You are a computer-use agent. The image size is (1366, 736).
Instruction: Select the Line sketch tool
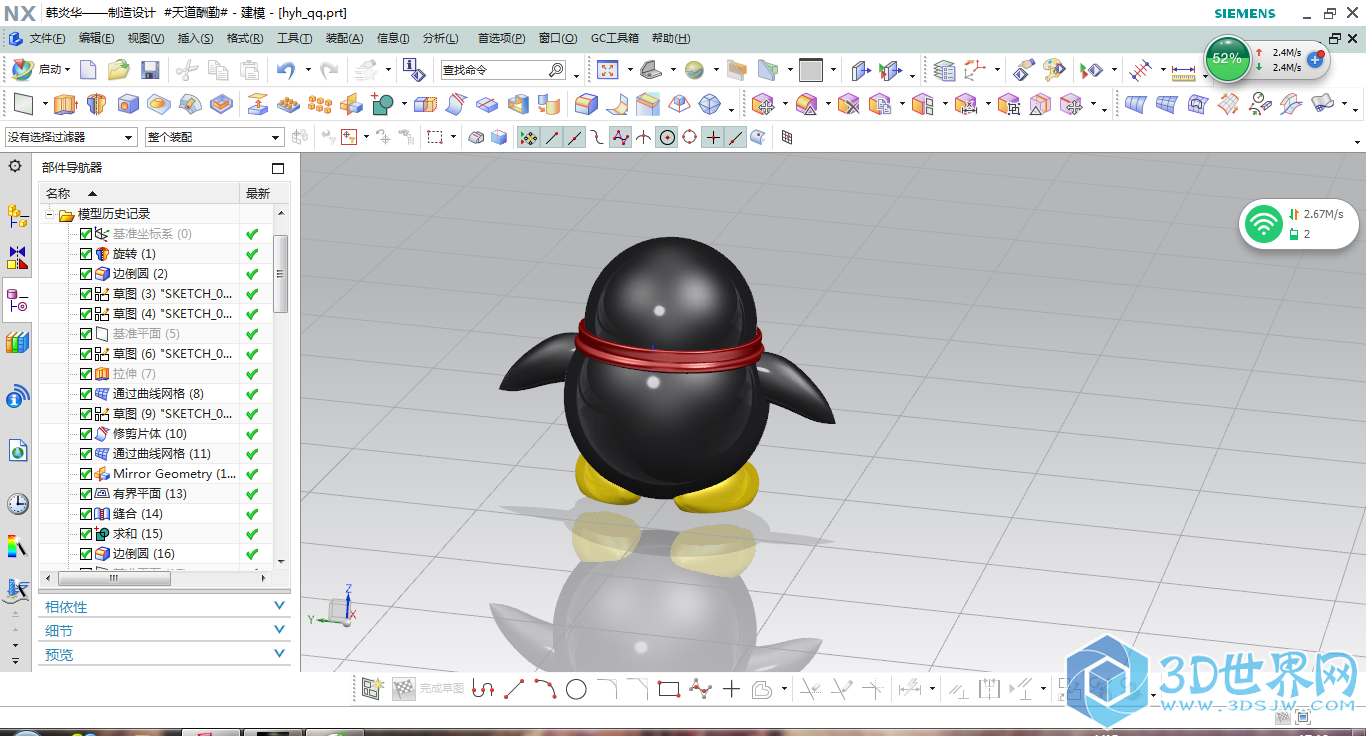[x=514, y=689]
